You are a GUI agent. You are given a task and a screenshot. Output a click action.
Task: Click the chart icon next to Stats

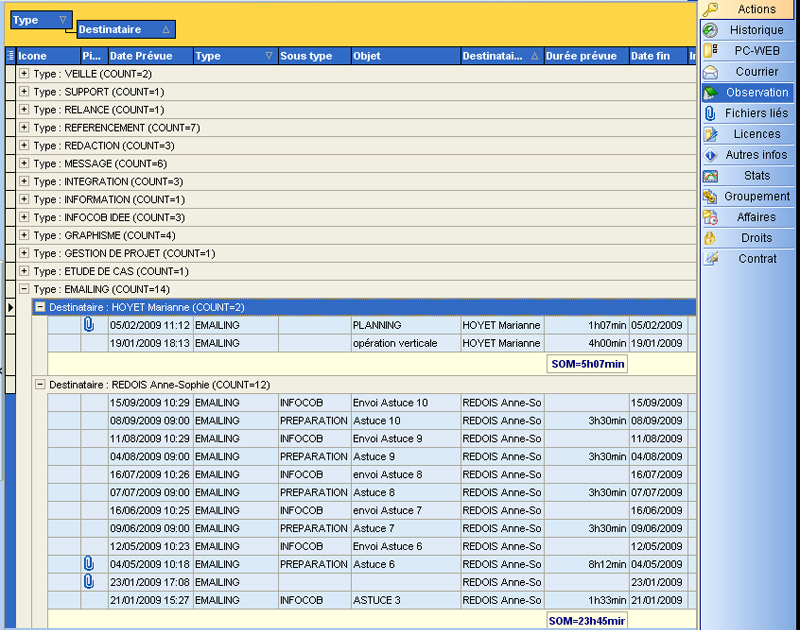click(x=711, y=176)
